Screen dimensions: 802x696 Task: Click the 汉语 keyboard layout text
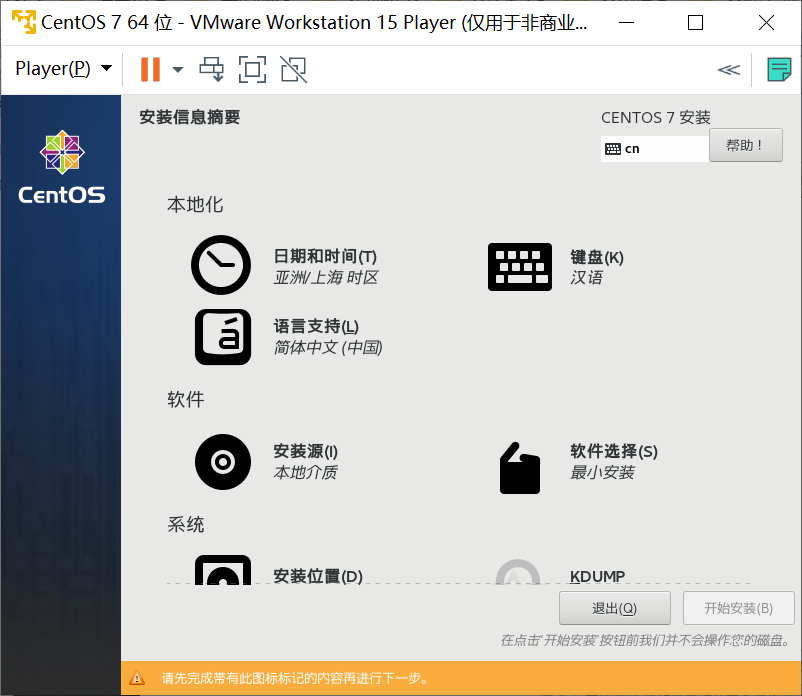click(587, 278)
